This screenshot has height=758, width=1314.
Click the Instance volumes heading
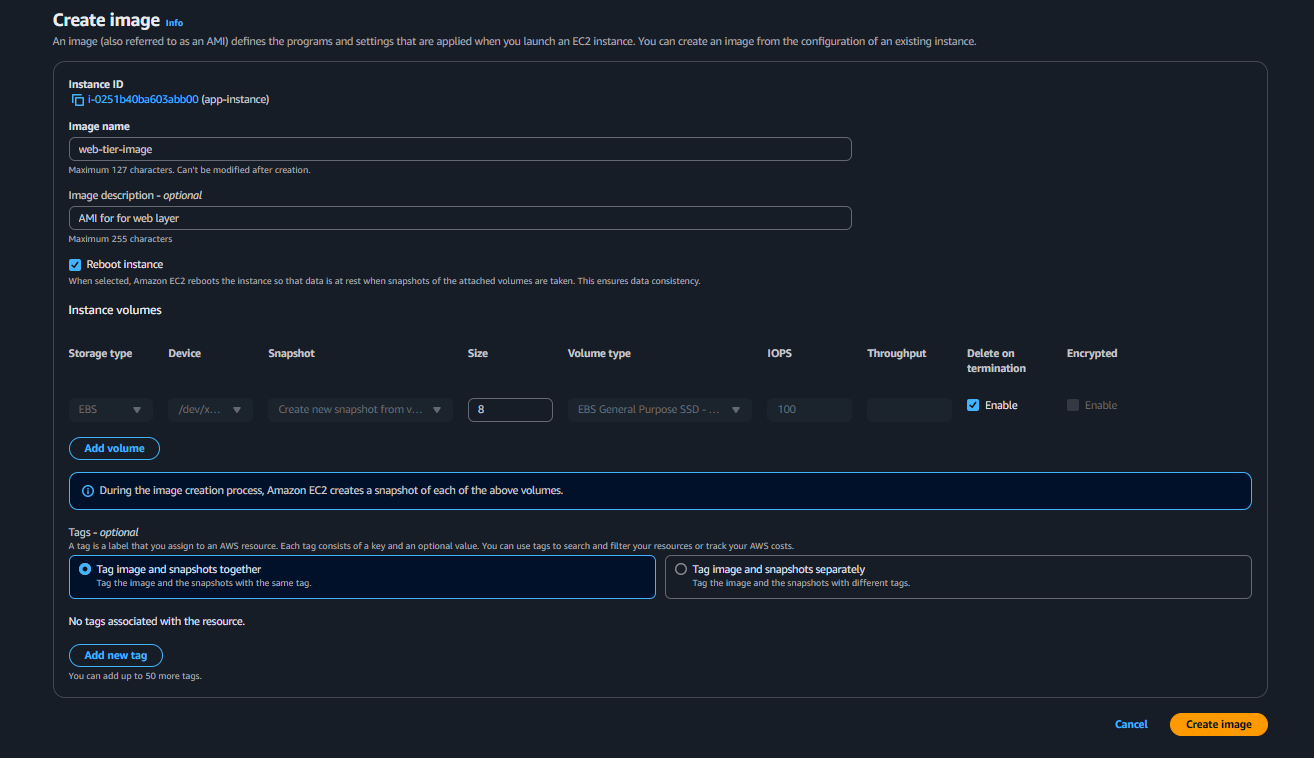click(x=115, y=310)
